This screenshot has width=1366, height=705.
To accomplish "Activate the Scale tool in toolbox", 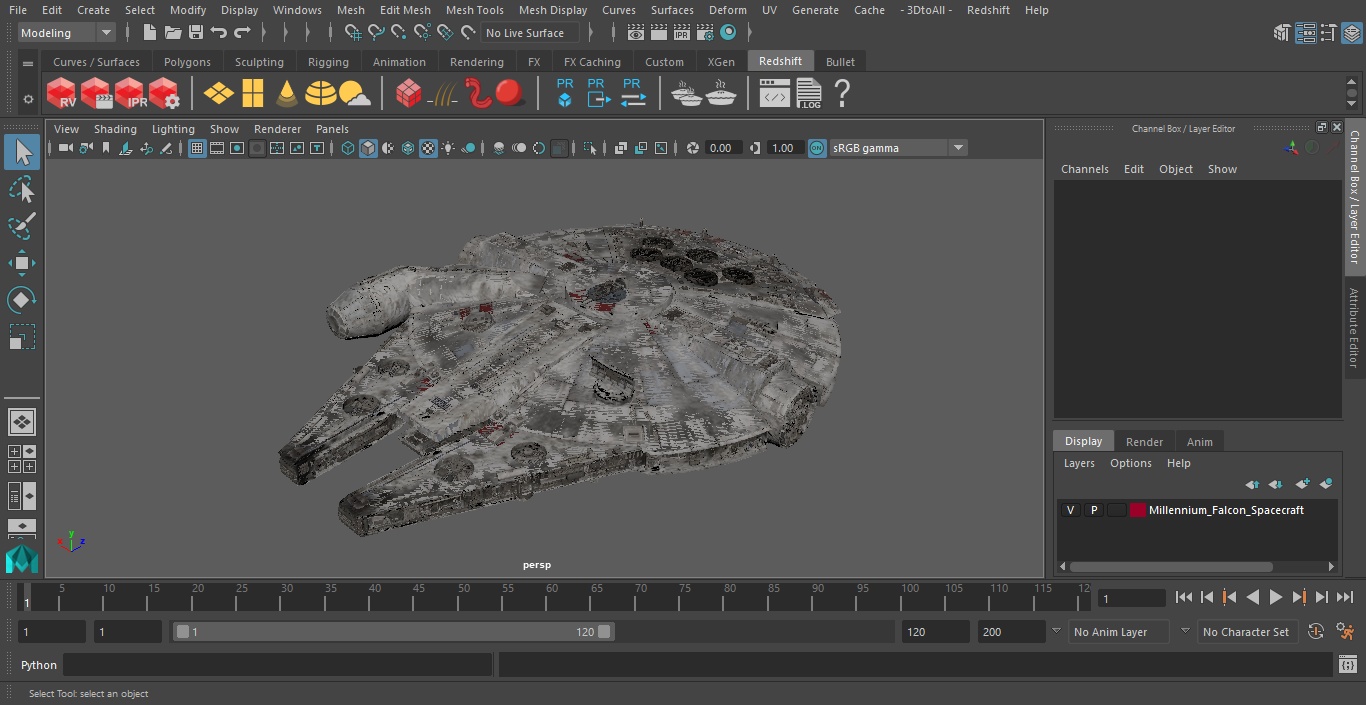I will click(22, 337).
